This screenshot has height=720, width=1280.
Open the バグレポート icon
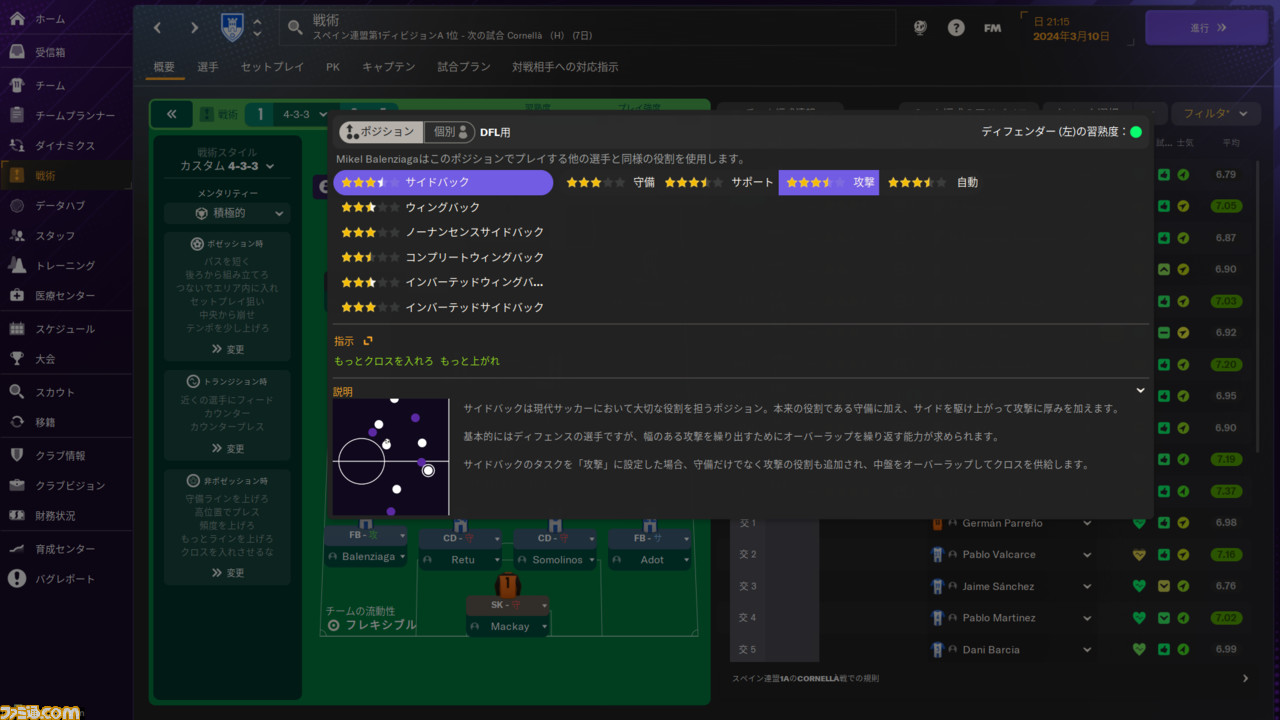click(x=17, y=578)
